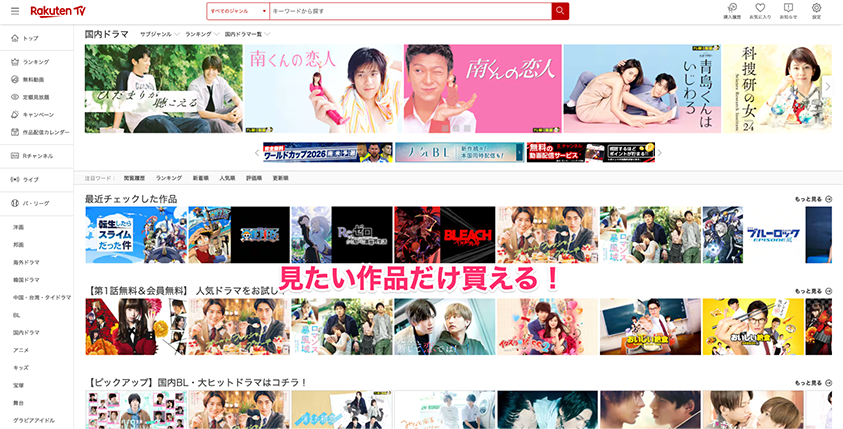Open ブルーロック thumbnail in recent works
The width and height of the screenshot is (843, 429).
[753, 235]
